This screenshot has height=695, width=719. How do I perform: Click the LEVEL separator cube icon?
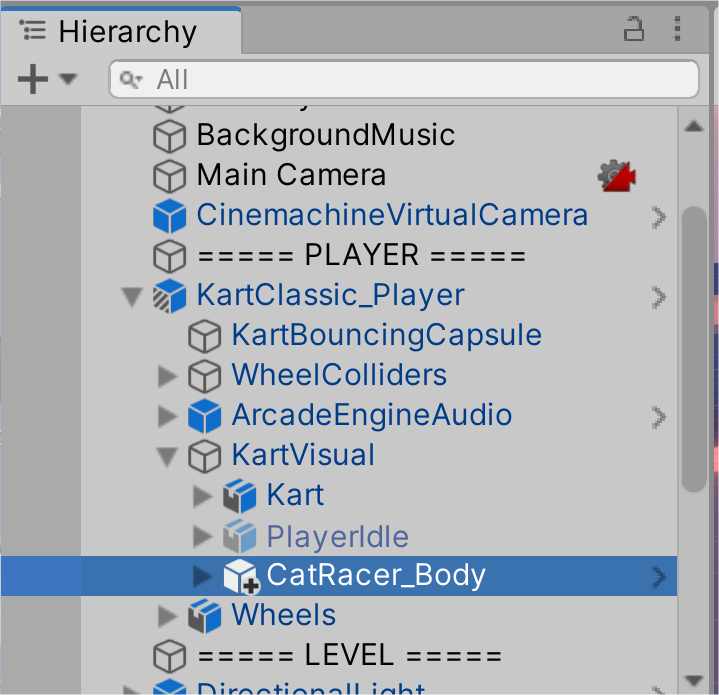pyautogui.click(x=169, y=656)
